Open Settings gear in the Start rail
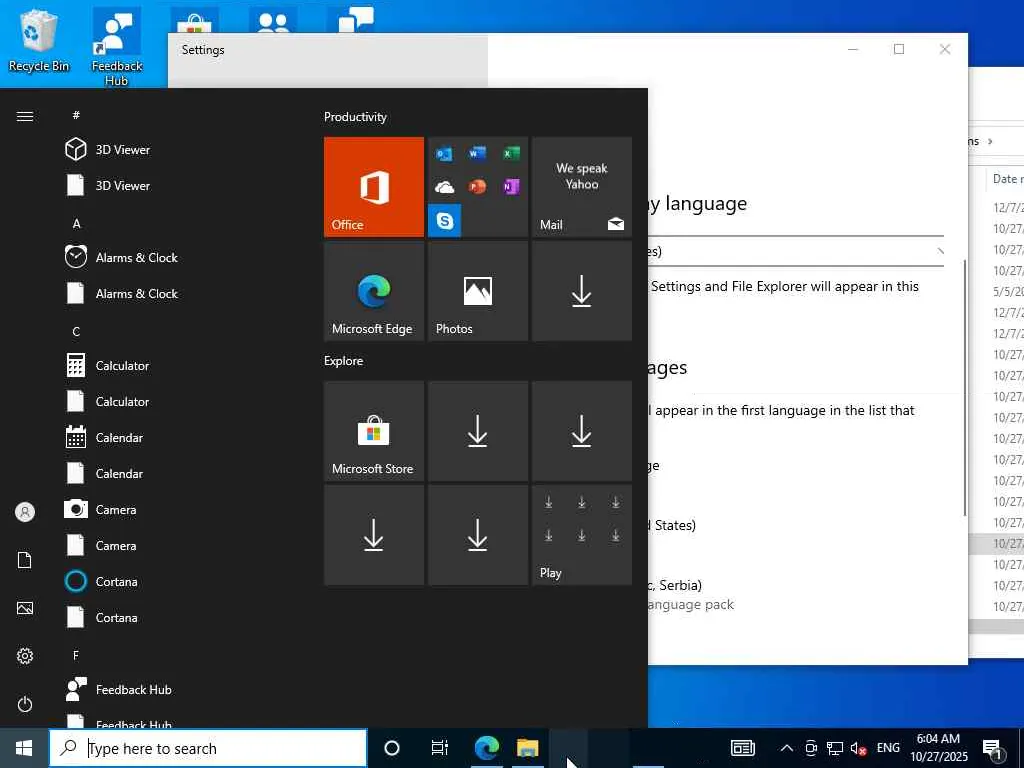The height and width of the screenshot is (768, 1024). 25,656
